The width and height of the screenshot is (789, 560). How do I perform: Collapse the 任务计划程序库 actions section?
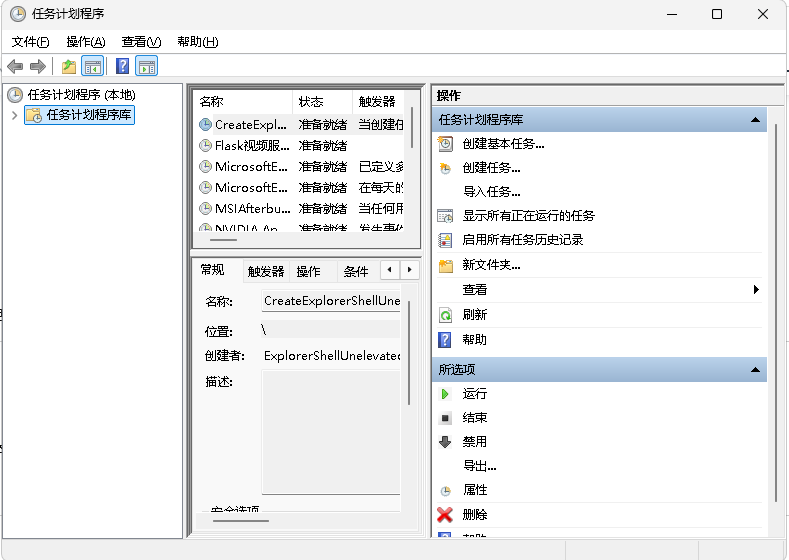(x=756, y=120)
